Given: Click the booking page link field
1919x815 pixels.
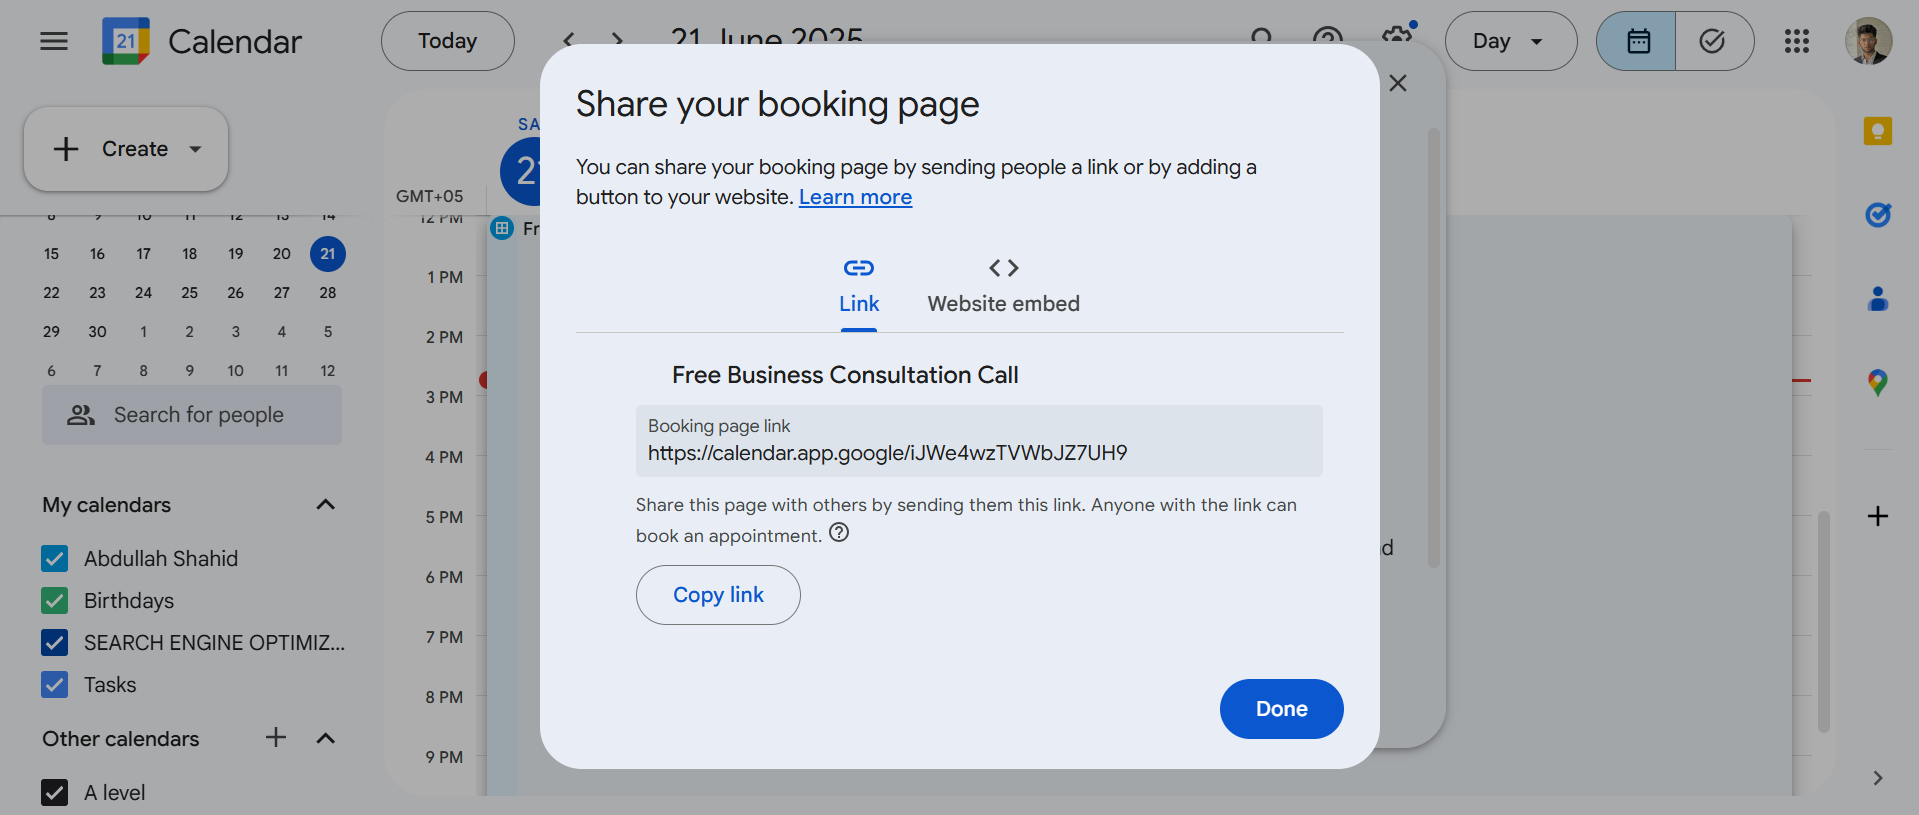Looking at the screenshot, I should [978, 441].
